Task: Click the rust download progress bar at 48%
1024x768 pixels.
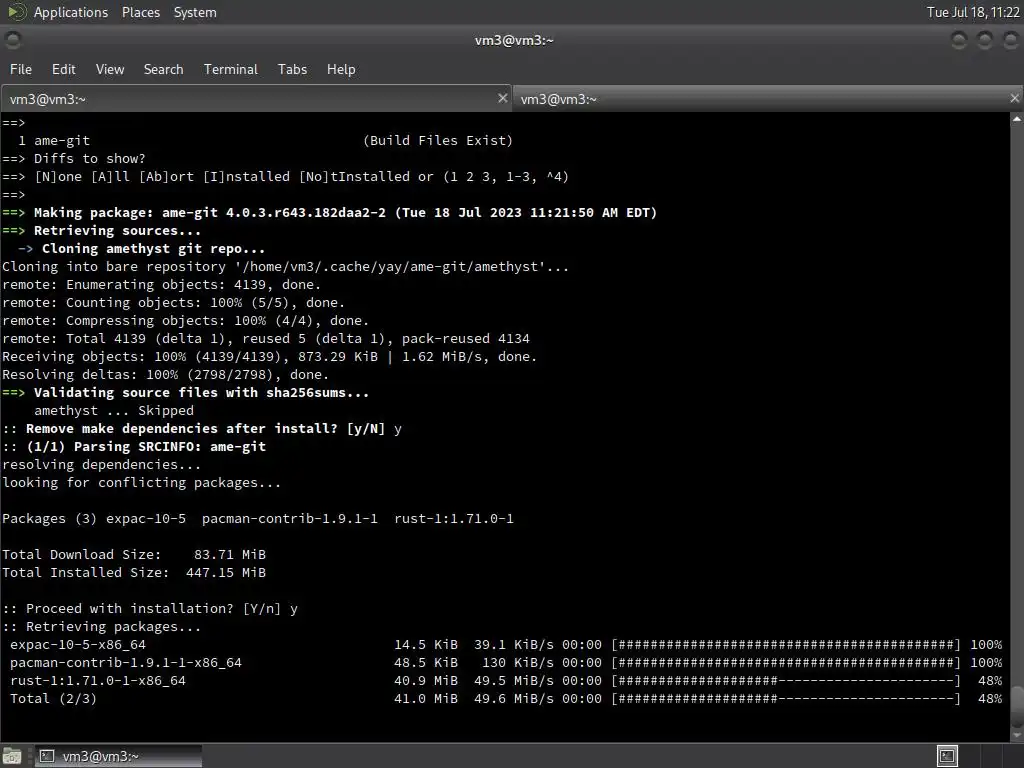Action: point(786,680)
